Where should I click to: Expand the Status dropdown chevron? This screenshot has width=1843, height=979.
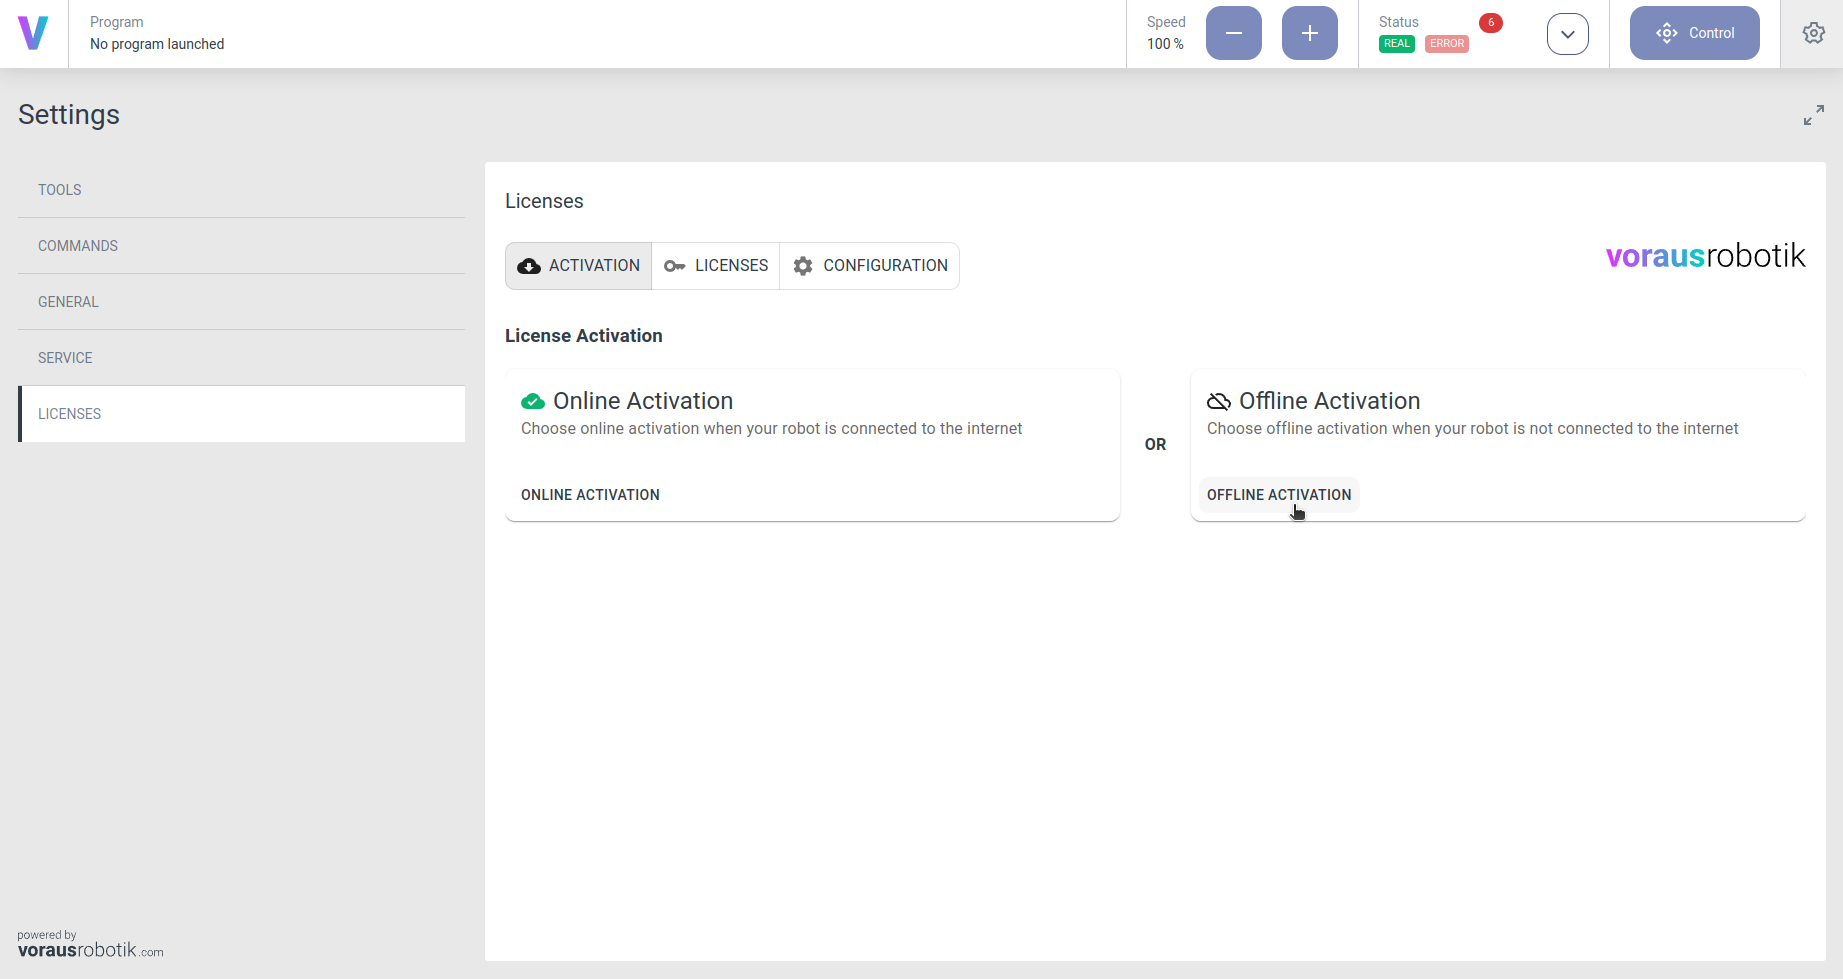click(1567, 34)
